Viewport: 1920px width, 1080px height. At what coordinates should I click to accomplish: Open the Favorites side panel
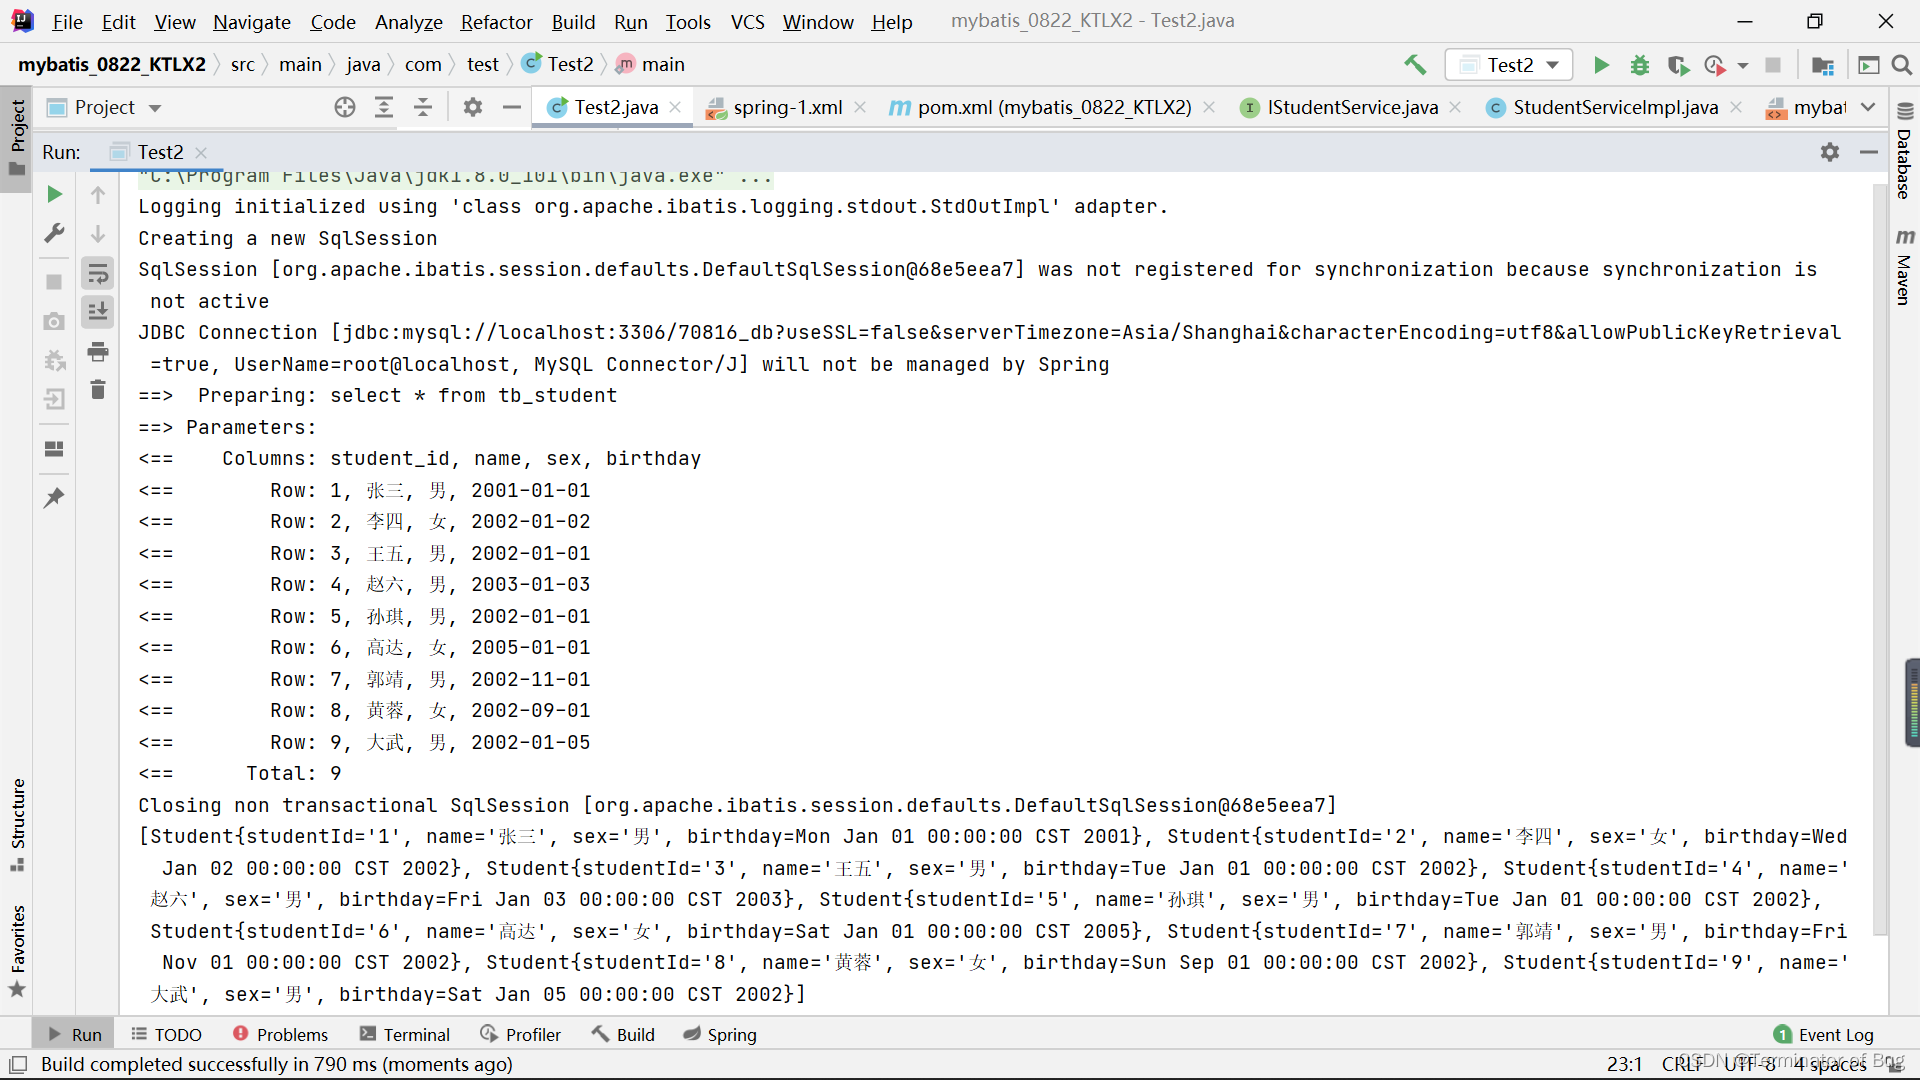pos(17,950)
